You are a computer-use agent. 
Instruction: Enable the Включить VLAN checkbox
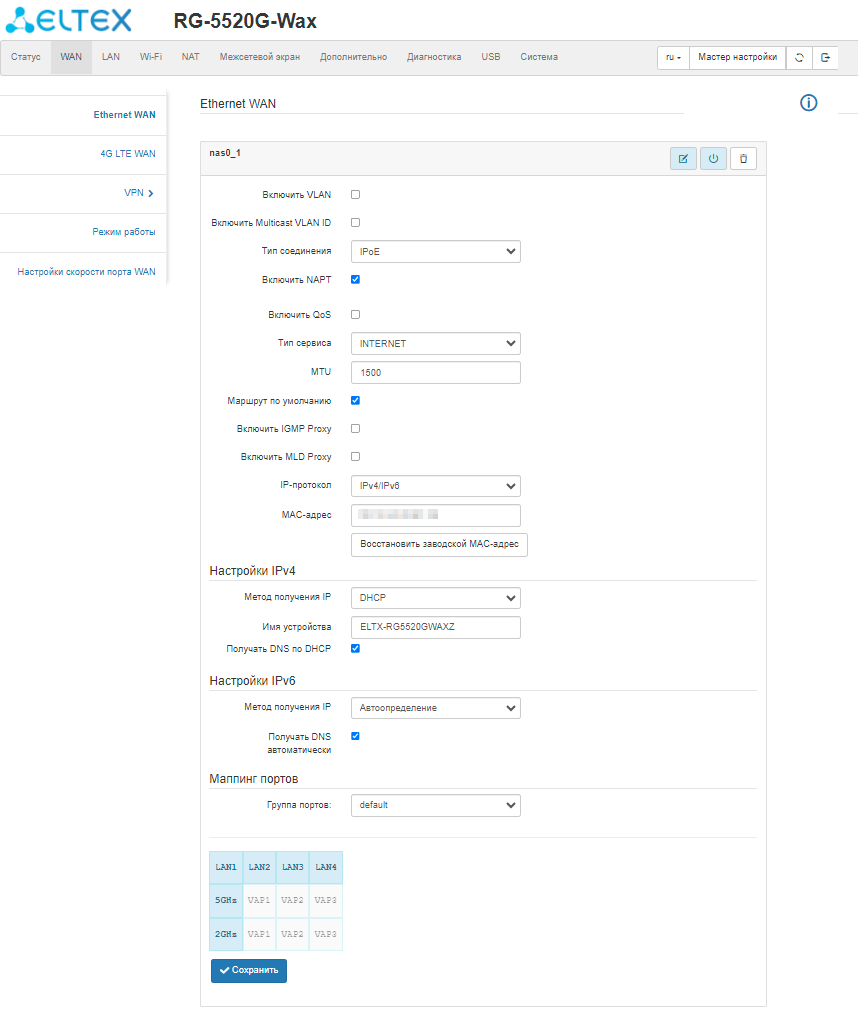pyautogui.click(x=355, y=194)
